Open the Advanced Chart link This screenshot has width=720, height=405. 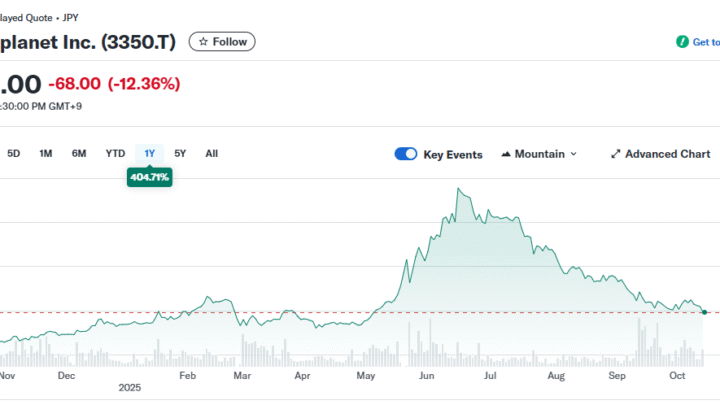point(660,154)
